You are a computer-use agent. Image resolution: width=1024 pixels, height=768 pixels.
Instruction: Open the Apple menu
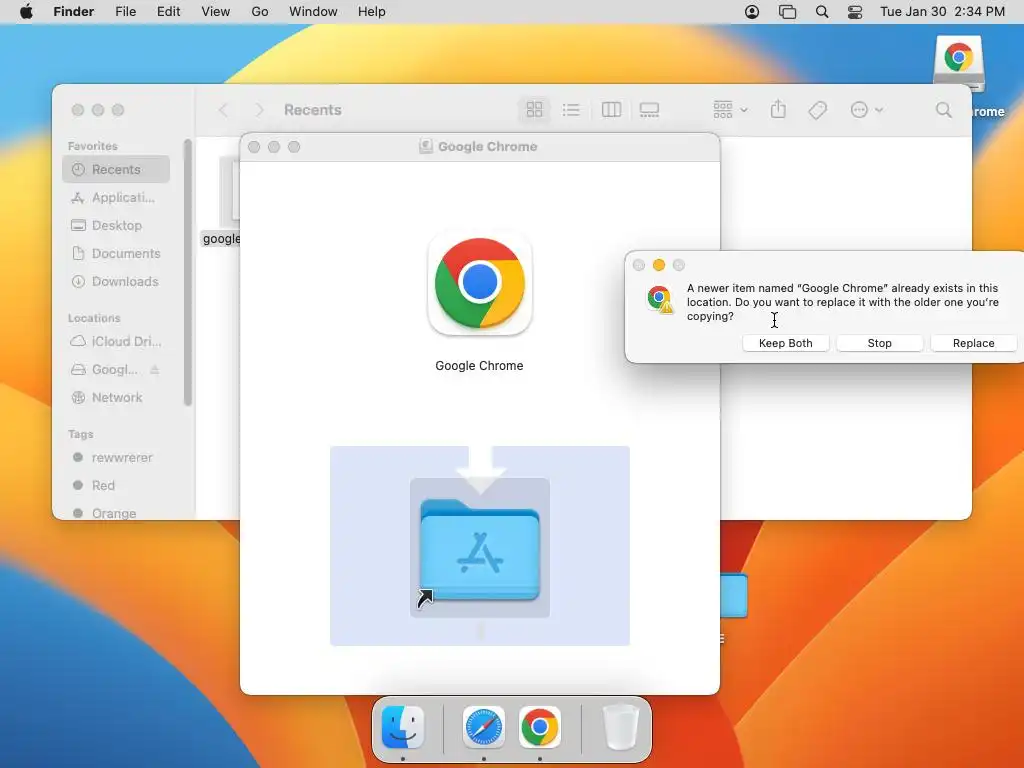(26, 12)
